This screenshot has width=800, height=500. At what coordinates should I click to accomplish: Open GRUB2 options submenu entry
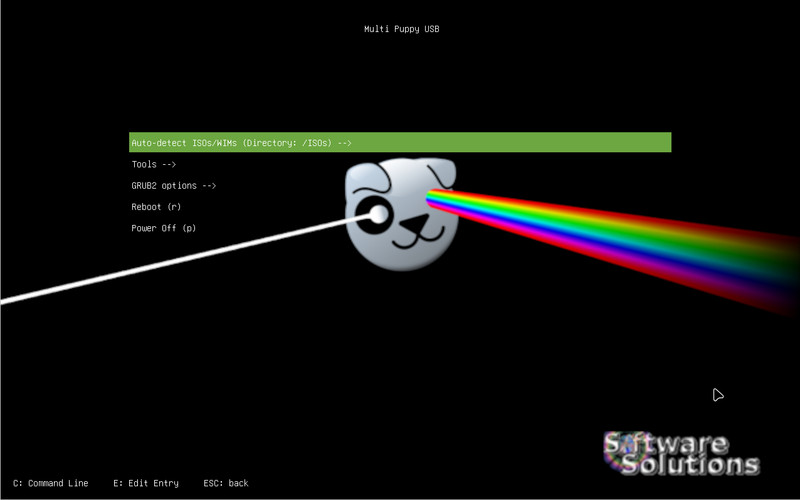click(x=173, y=186)
